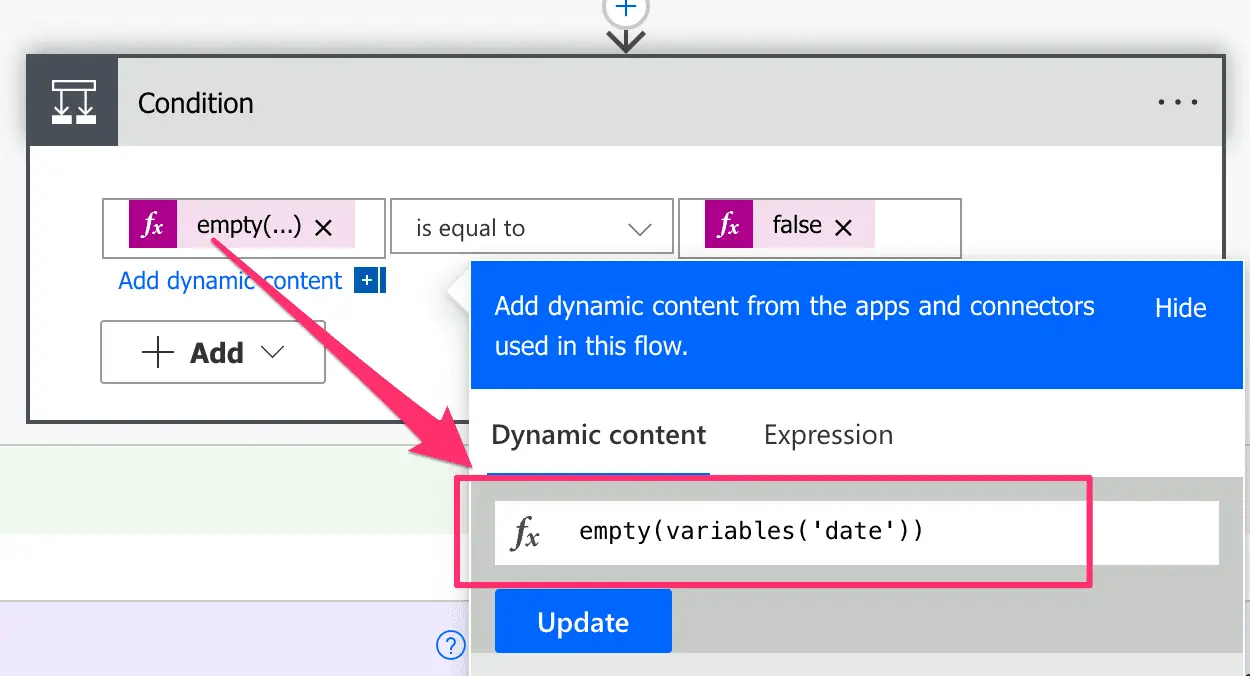Click the help question mark icon
This screenshot has height=676, width=1250.
pos(451,646)
